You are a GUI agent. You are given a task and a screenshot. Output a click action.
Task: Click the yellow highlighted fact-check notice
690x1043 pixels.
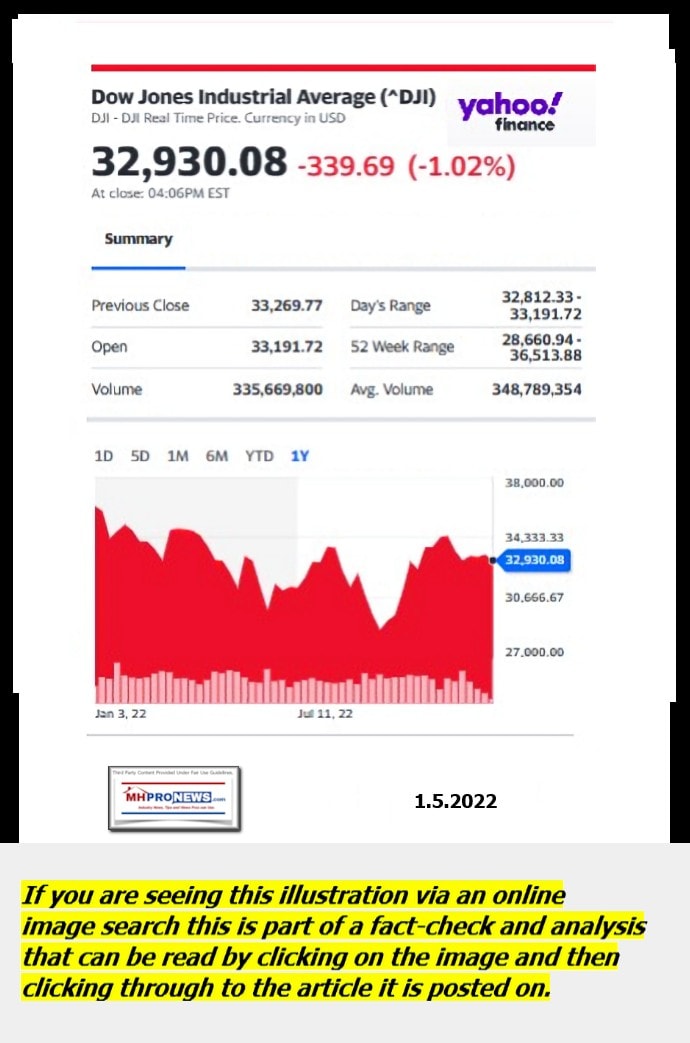333,941
